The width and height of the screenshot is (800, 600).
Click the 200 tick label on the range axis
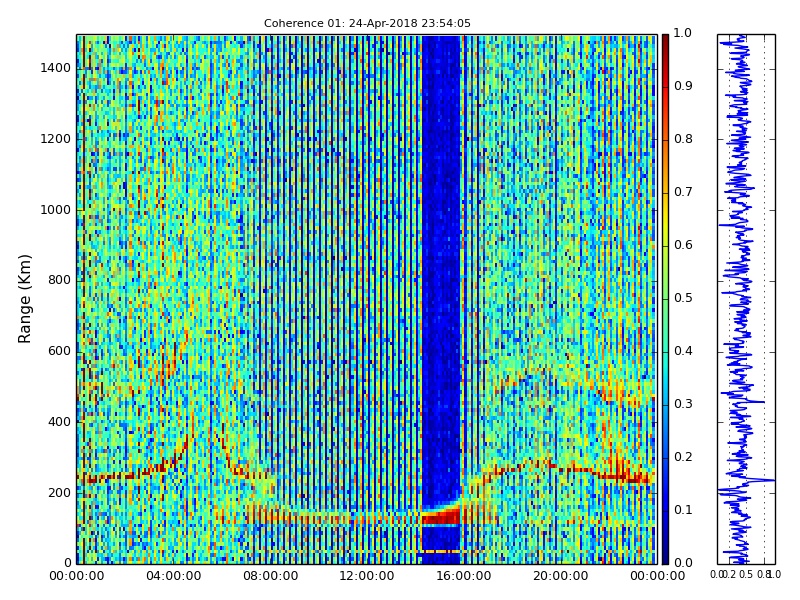59,493
